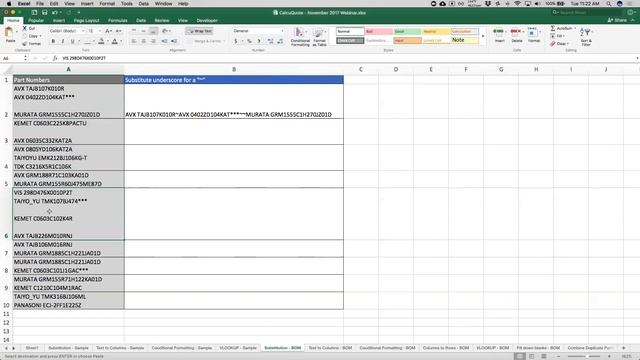This screenshot has width=640, height=360.
Task: Click the Format painter brush
Action: [25, 44]
